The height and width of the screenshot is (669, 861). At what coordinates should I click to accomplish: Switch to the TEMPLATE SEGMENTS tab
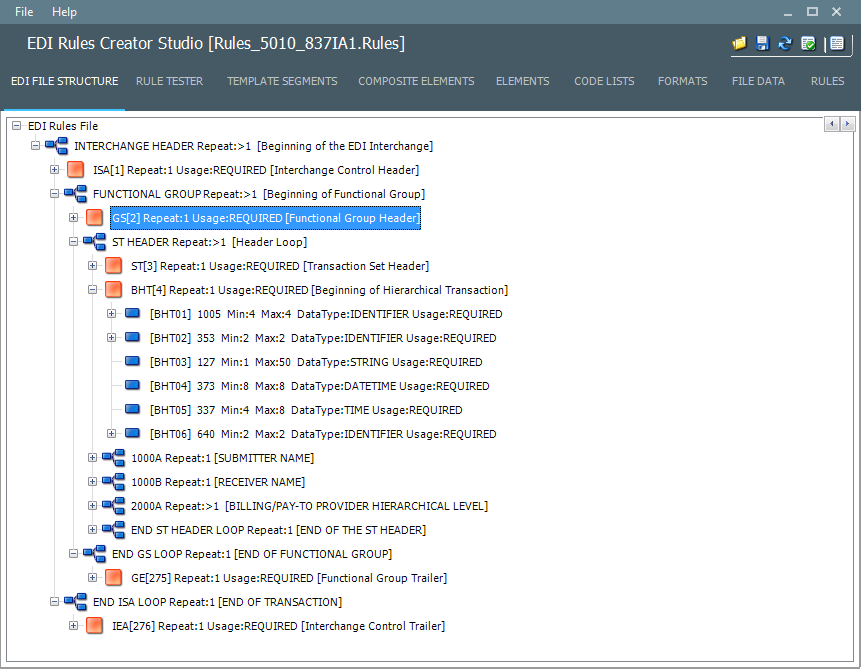(x=282, y=81)
